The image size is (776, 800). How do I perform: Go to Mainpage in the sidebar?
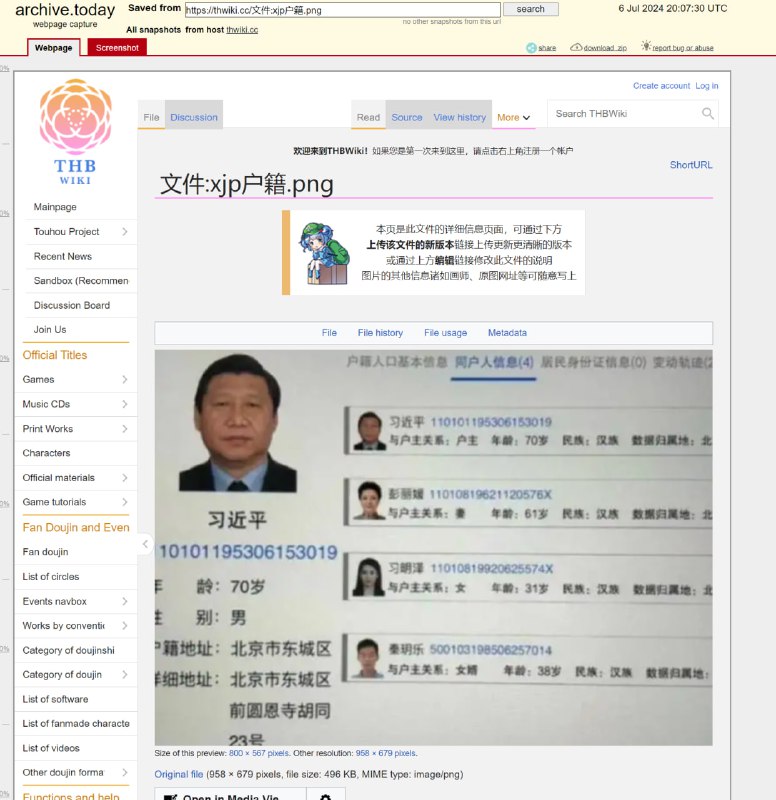[x=55, y=207]
